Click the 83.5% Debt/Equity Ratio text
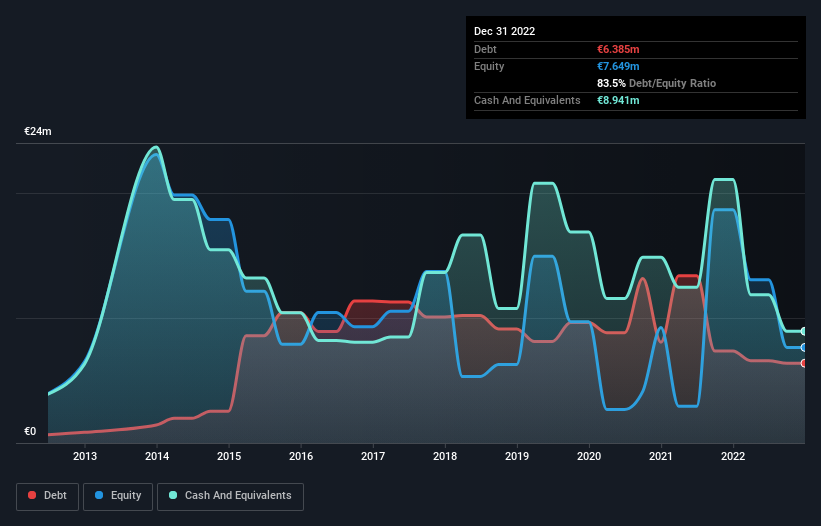 coord(656,83)
